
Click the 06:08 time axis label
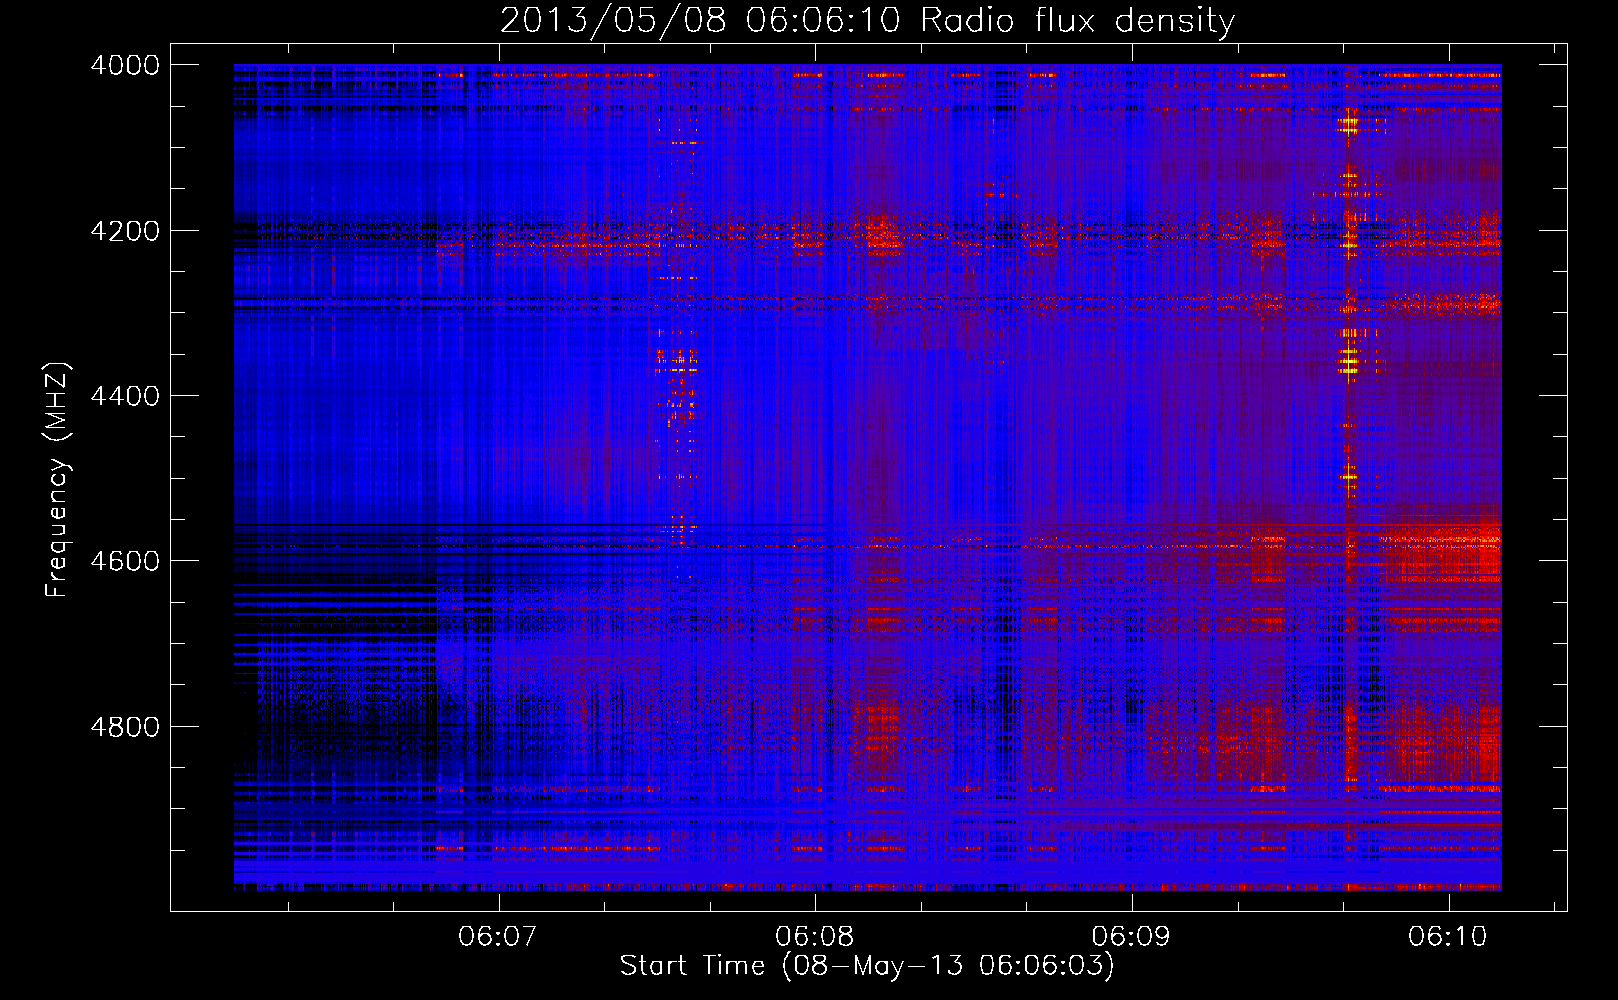(x=814, y=936)
